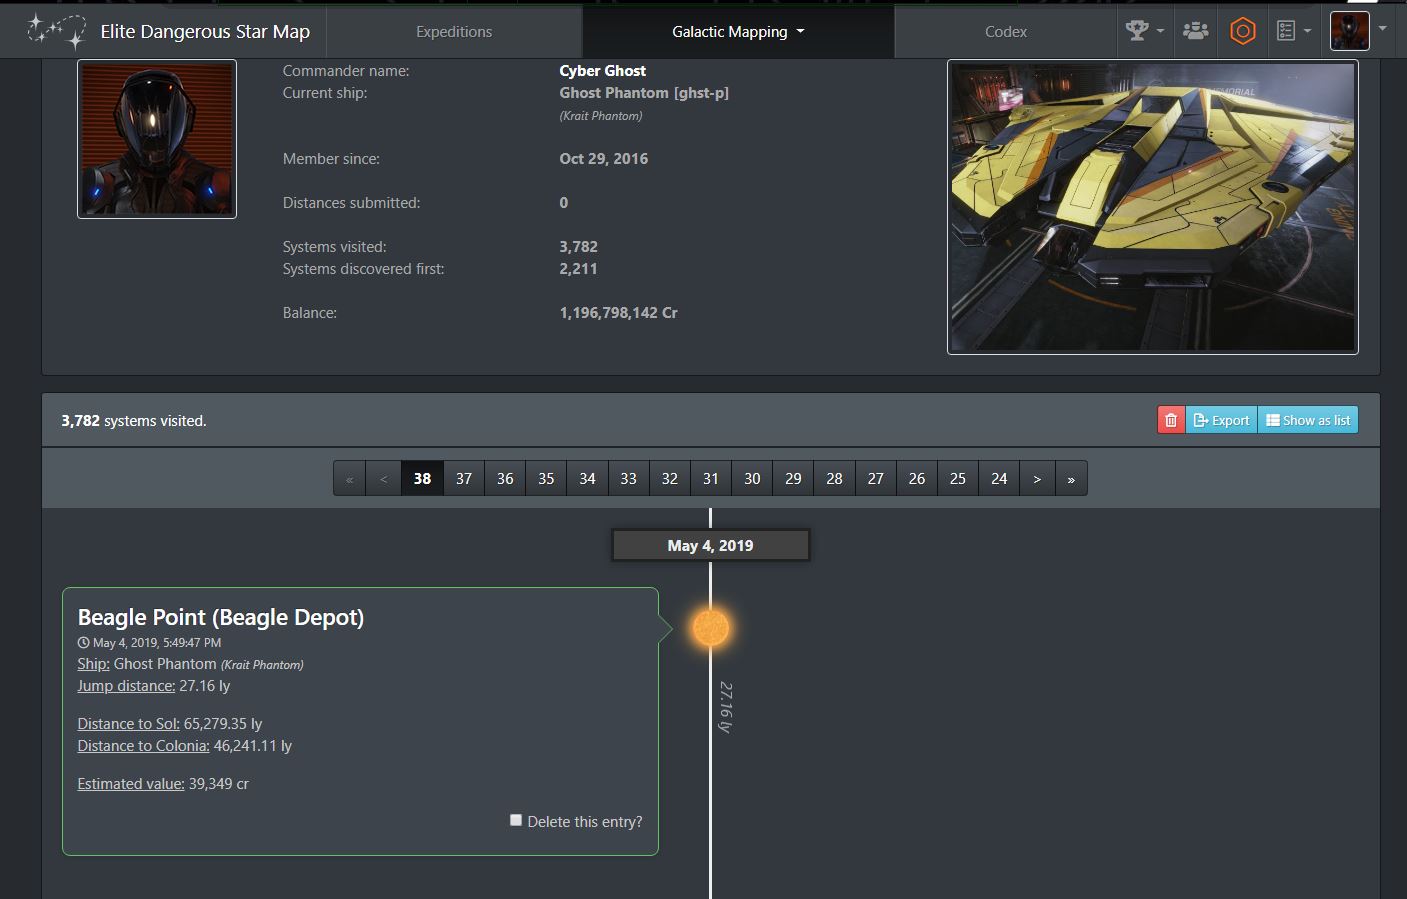Click the Oct 29, 2016 member date

pos(603,158)
